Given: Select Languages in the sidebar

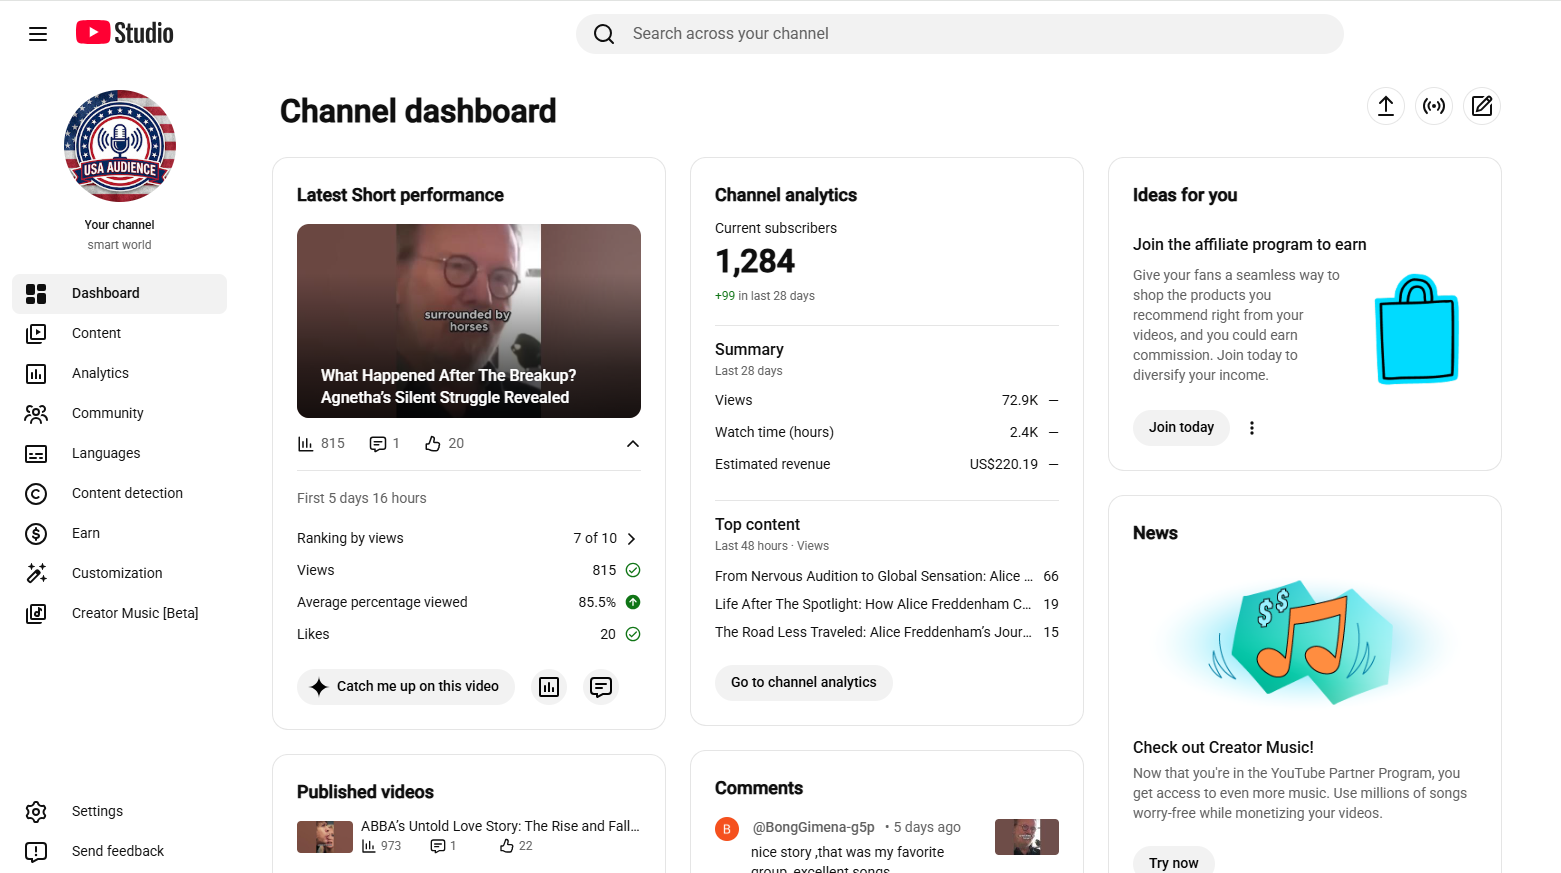Looking at the screenshot, I should (x=120, y=454).
